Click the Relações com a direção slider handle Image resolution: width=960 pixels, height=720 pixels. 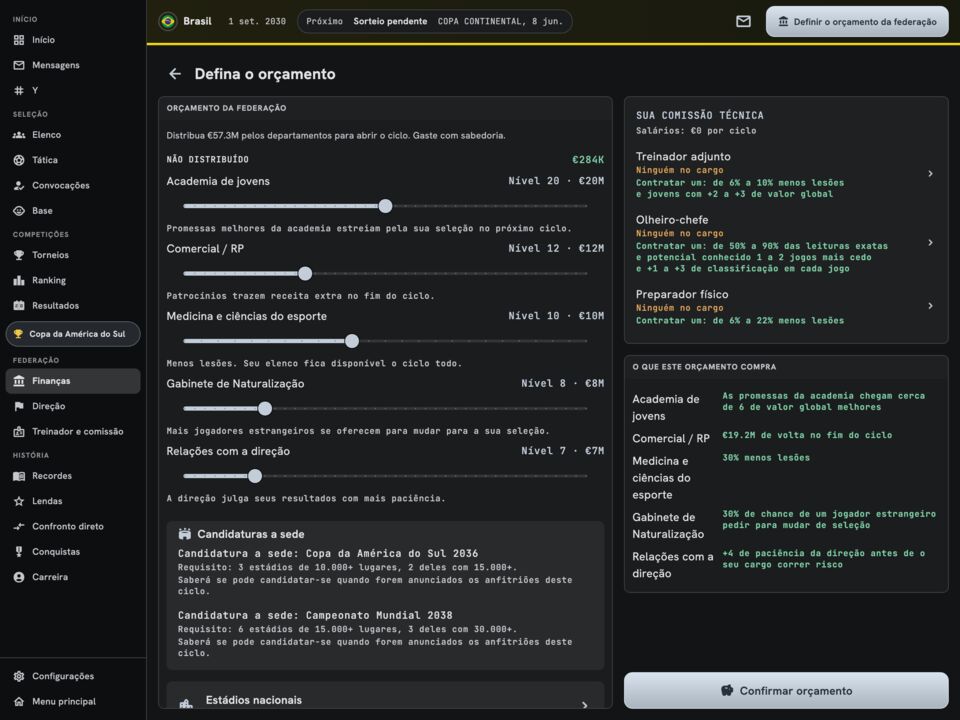[255, 476]
